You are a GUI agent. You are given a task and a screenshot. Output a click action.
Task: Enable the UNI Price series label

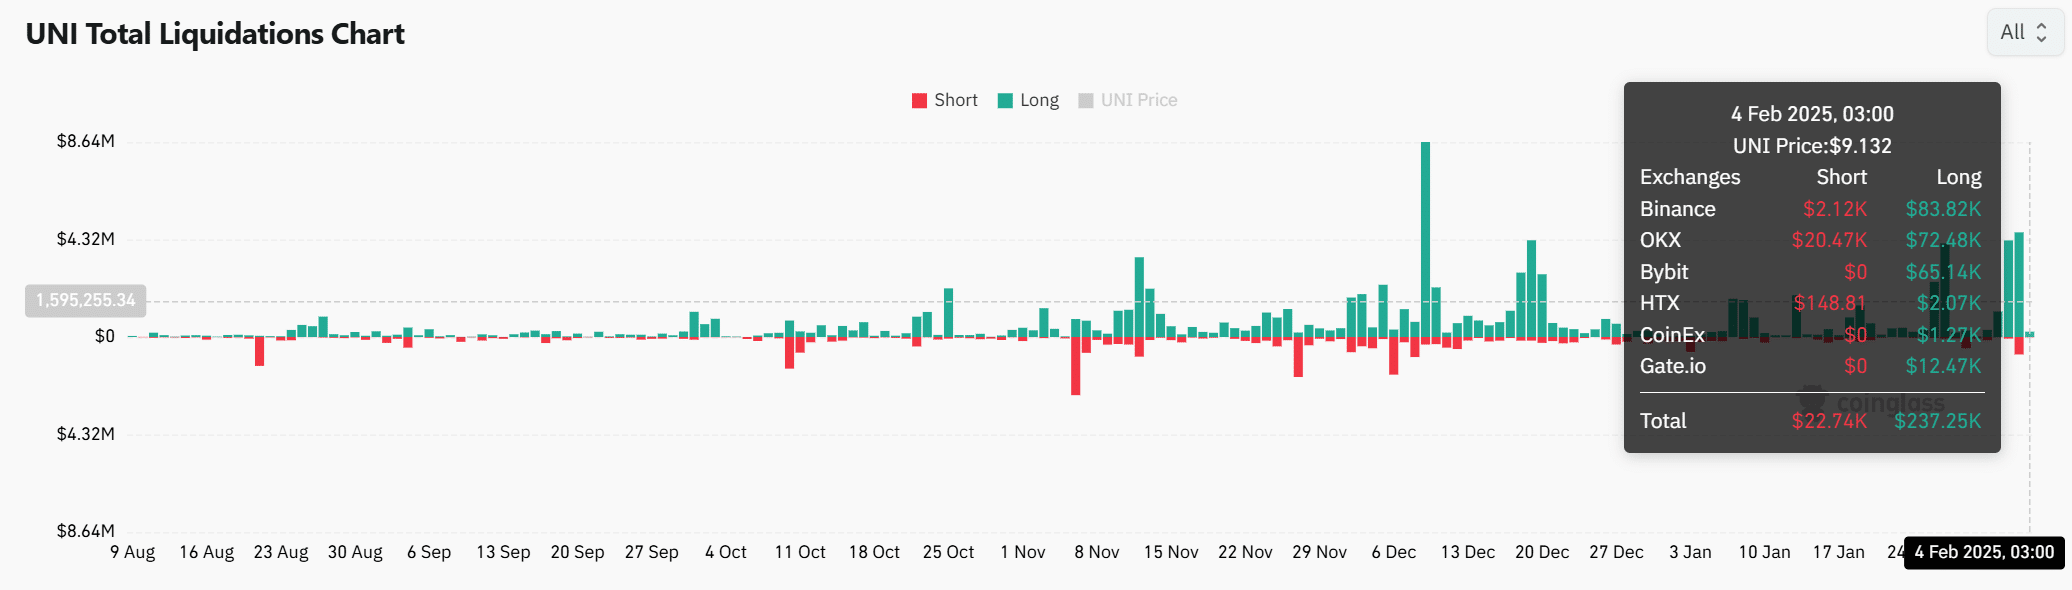point(1138,101)
